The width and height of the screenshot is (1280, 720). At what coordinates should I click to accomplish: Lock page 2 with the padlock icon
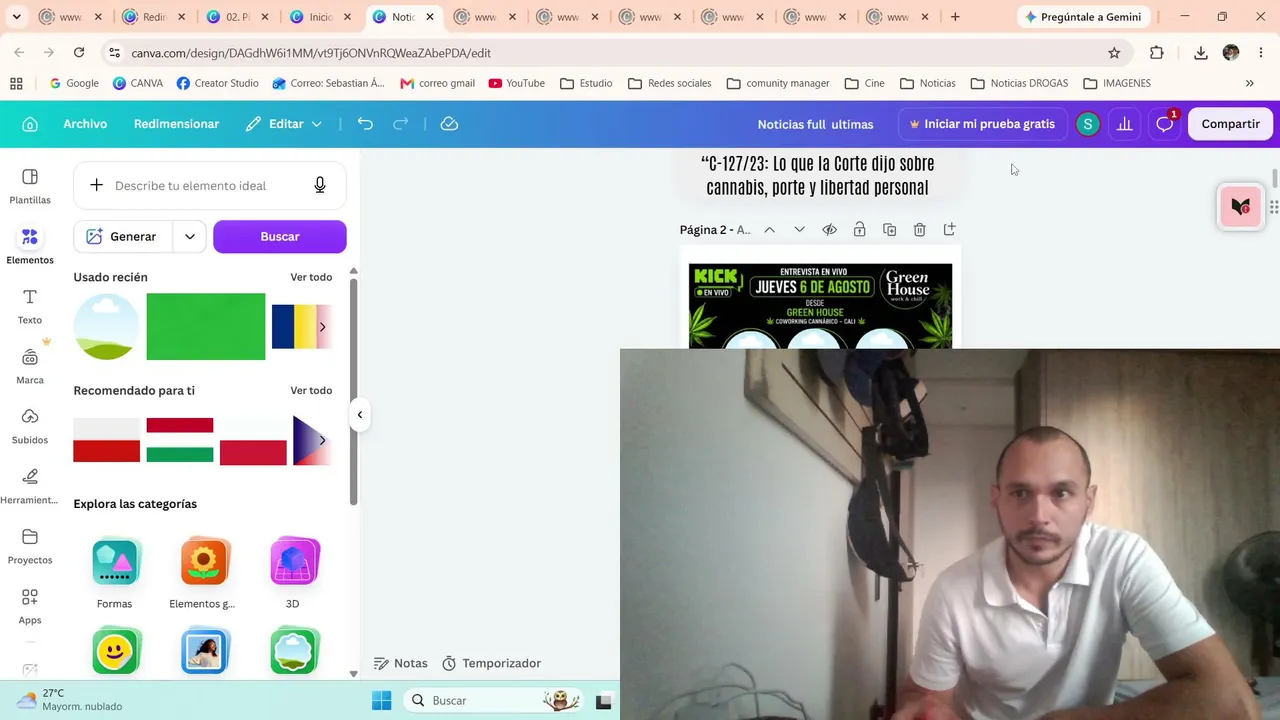pyautogui.click(x=859, y=230)
